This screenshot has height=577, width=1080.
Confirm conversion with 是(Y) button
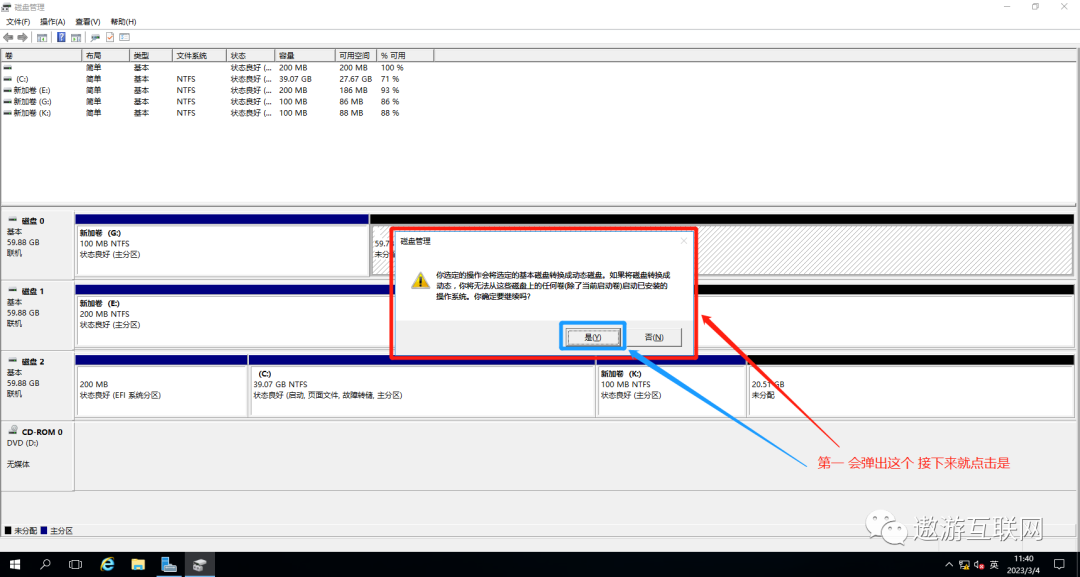(x=593, y=337)
